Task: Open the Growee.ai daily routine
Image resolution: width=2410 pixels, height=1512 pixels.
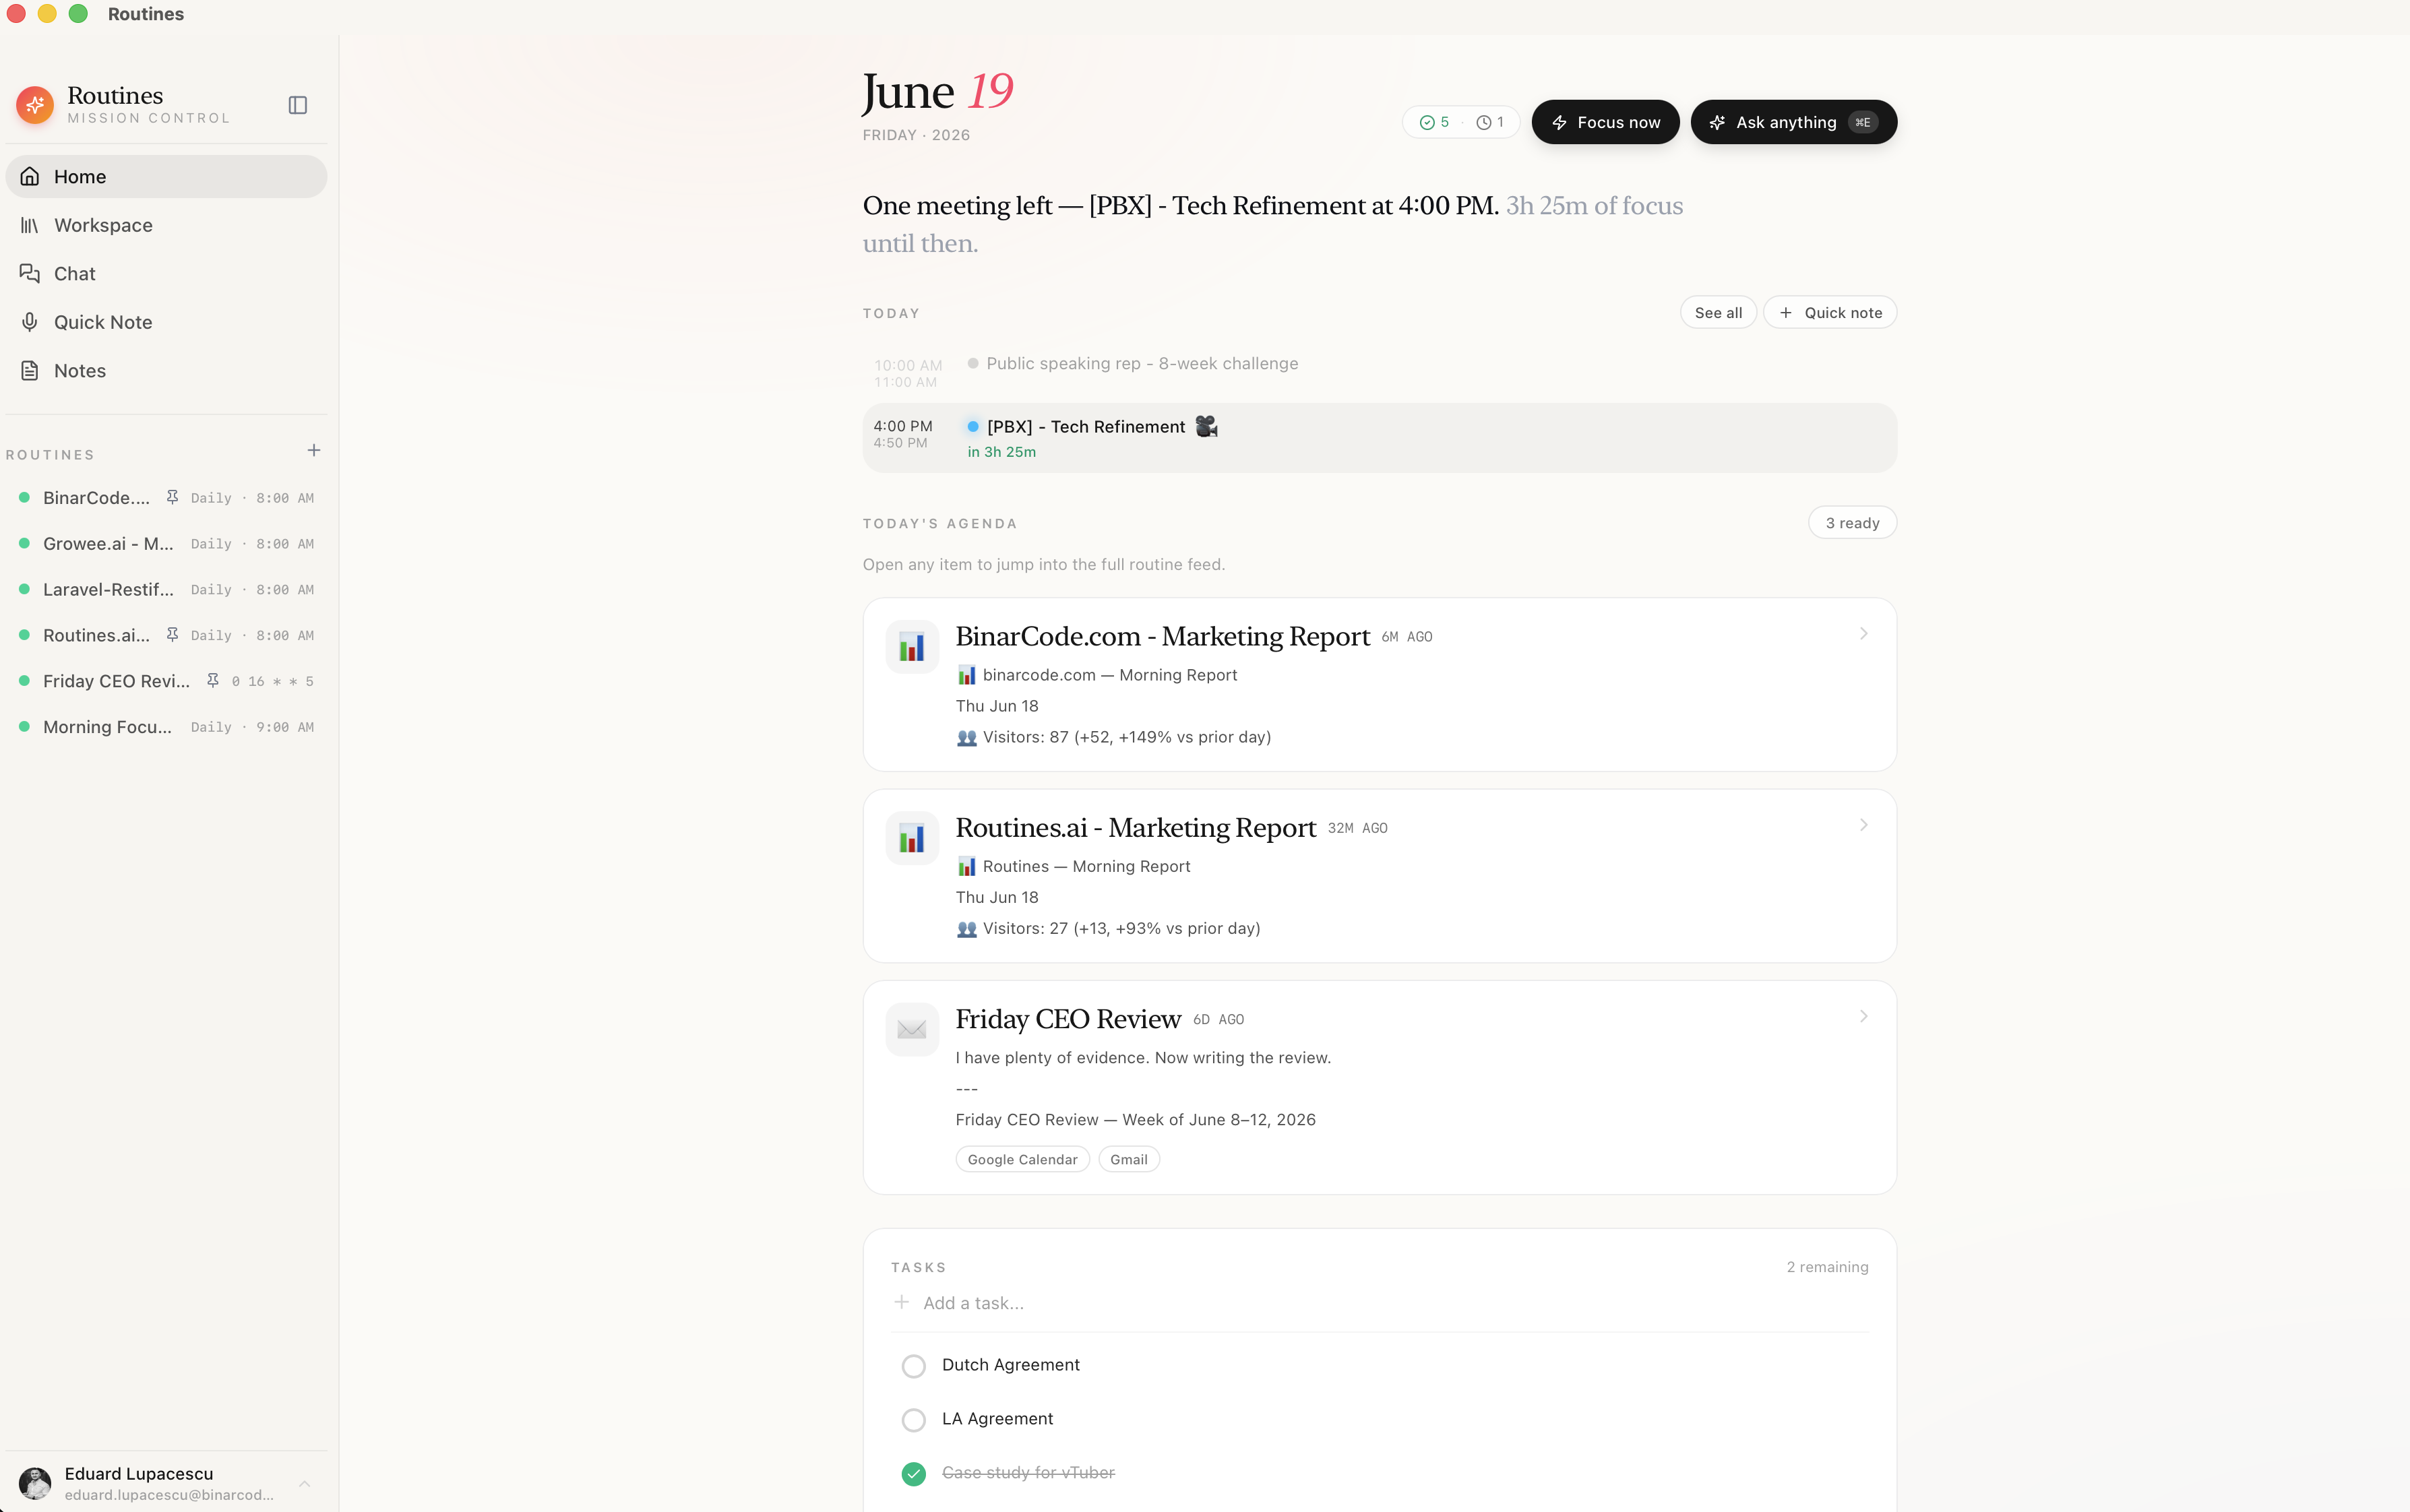Action: [166, 543]
